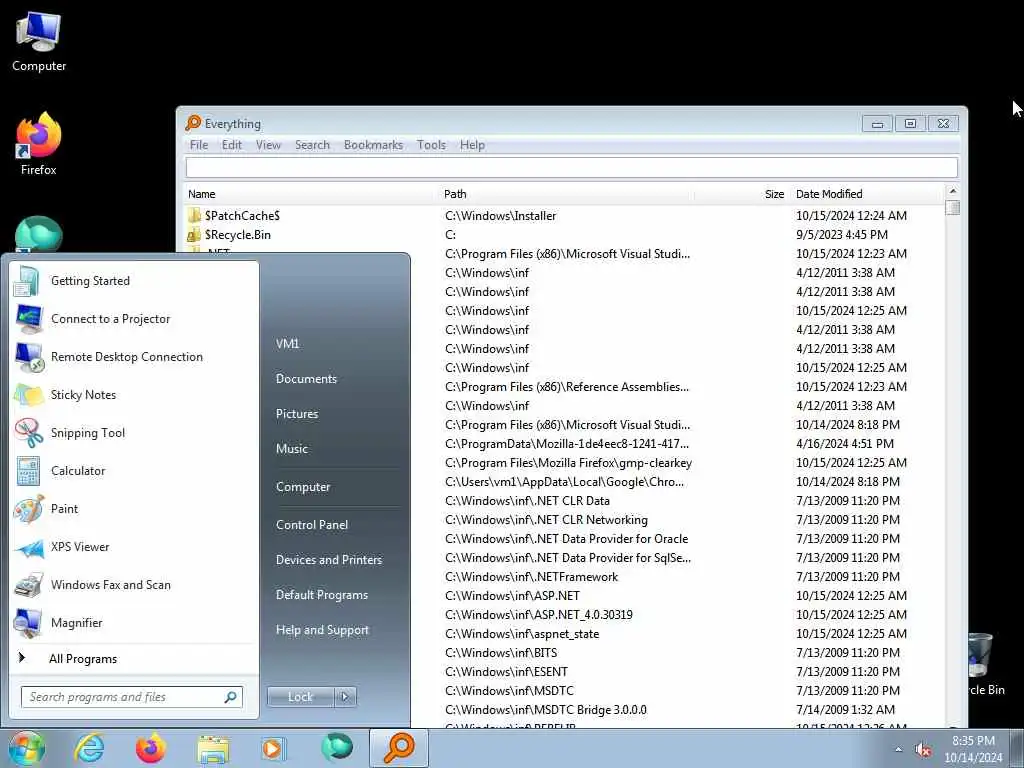The width and height of the screenshot is (1024, 768).
Task: Click the Windows Start orb
Action: [26, 748]
